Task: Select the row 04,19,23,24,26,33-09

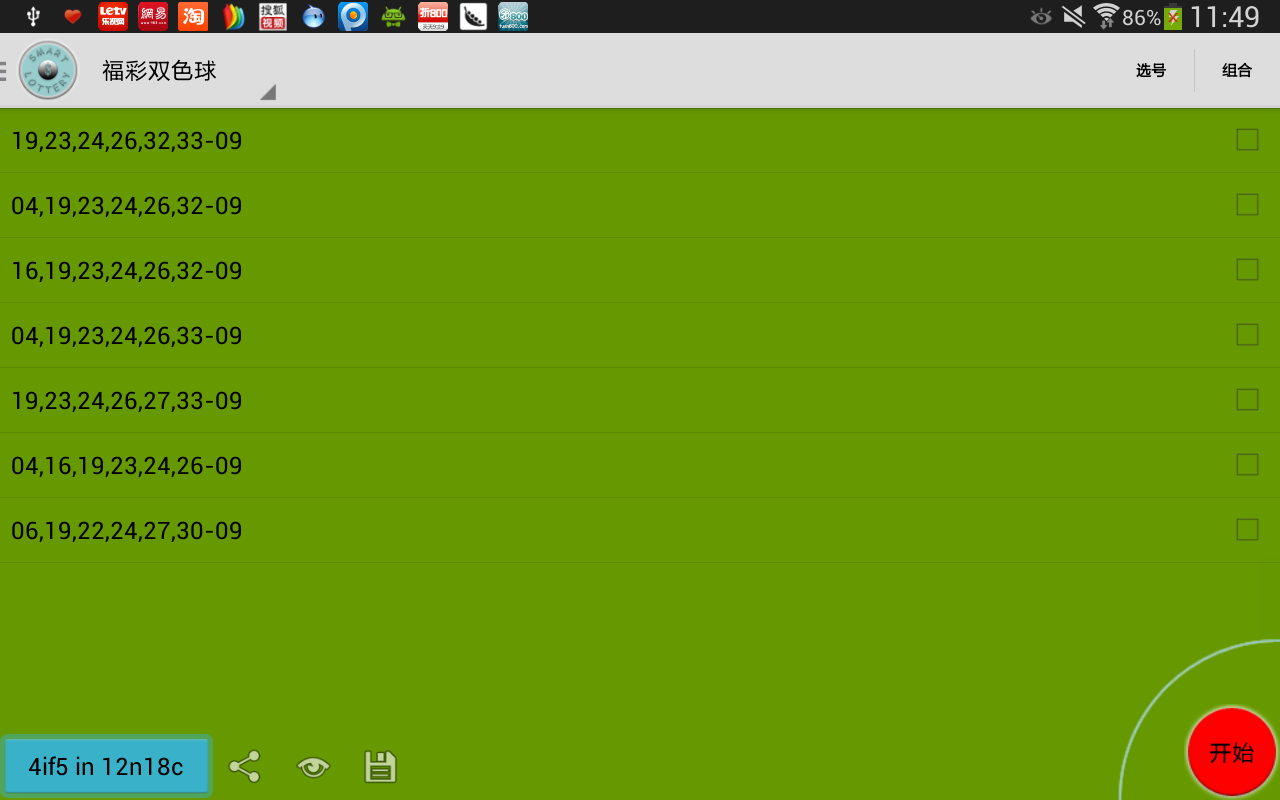Action: pos(640,335)
